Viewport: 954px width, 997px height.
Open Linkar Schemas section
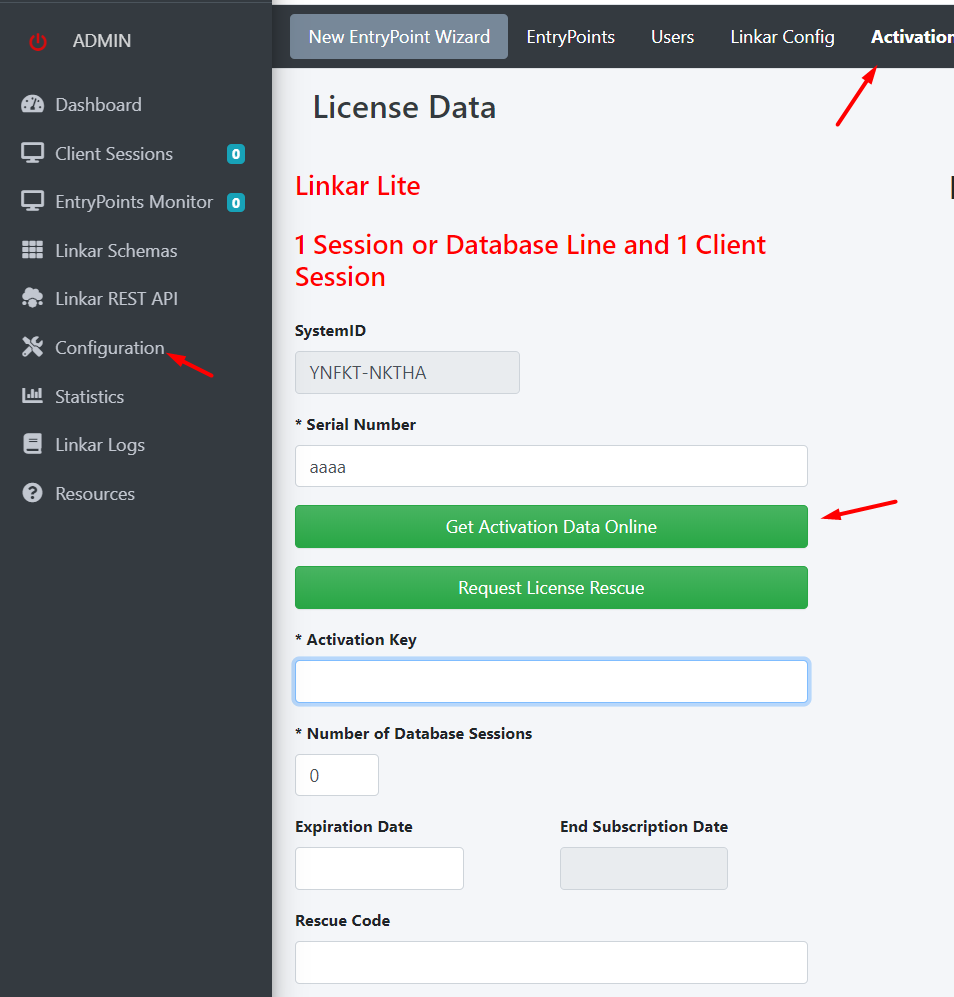[x=116, y=251]
